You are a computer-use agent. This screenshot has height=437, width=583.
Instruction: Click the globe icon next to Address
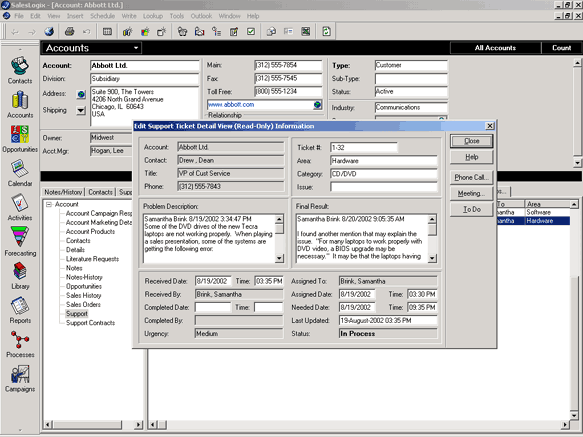pos(81,94)
